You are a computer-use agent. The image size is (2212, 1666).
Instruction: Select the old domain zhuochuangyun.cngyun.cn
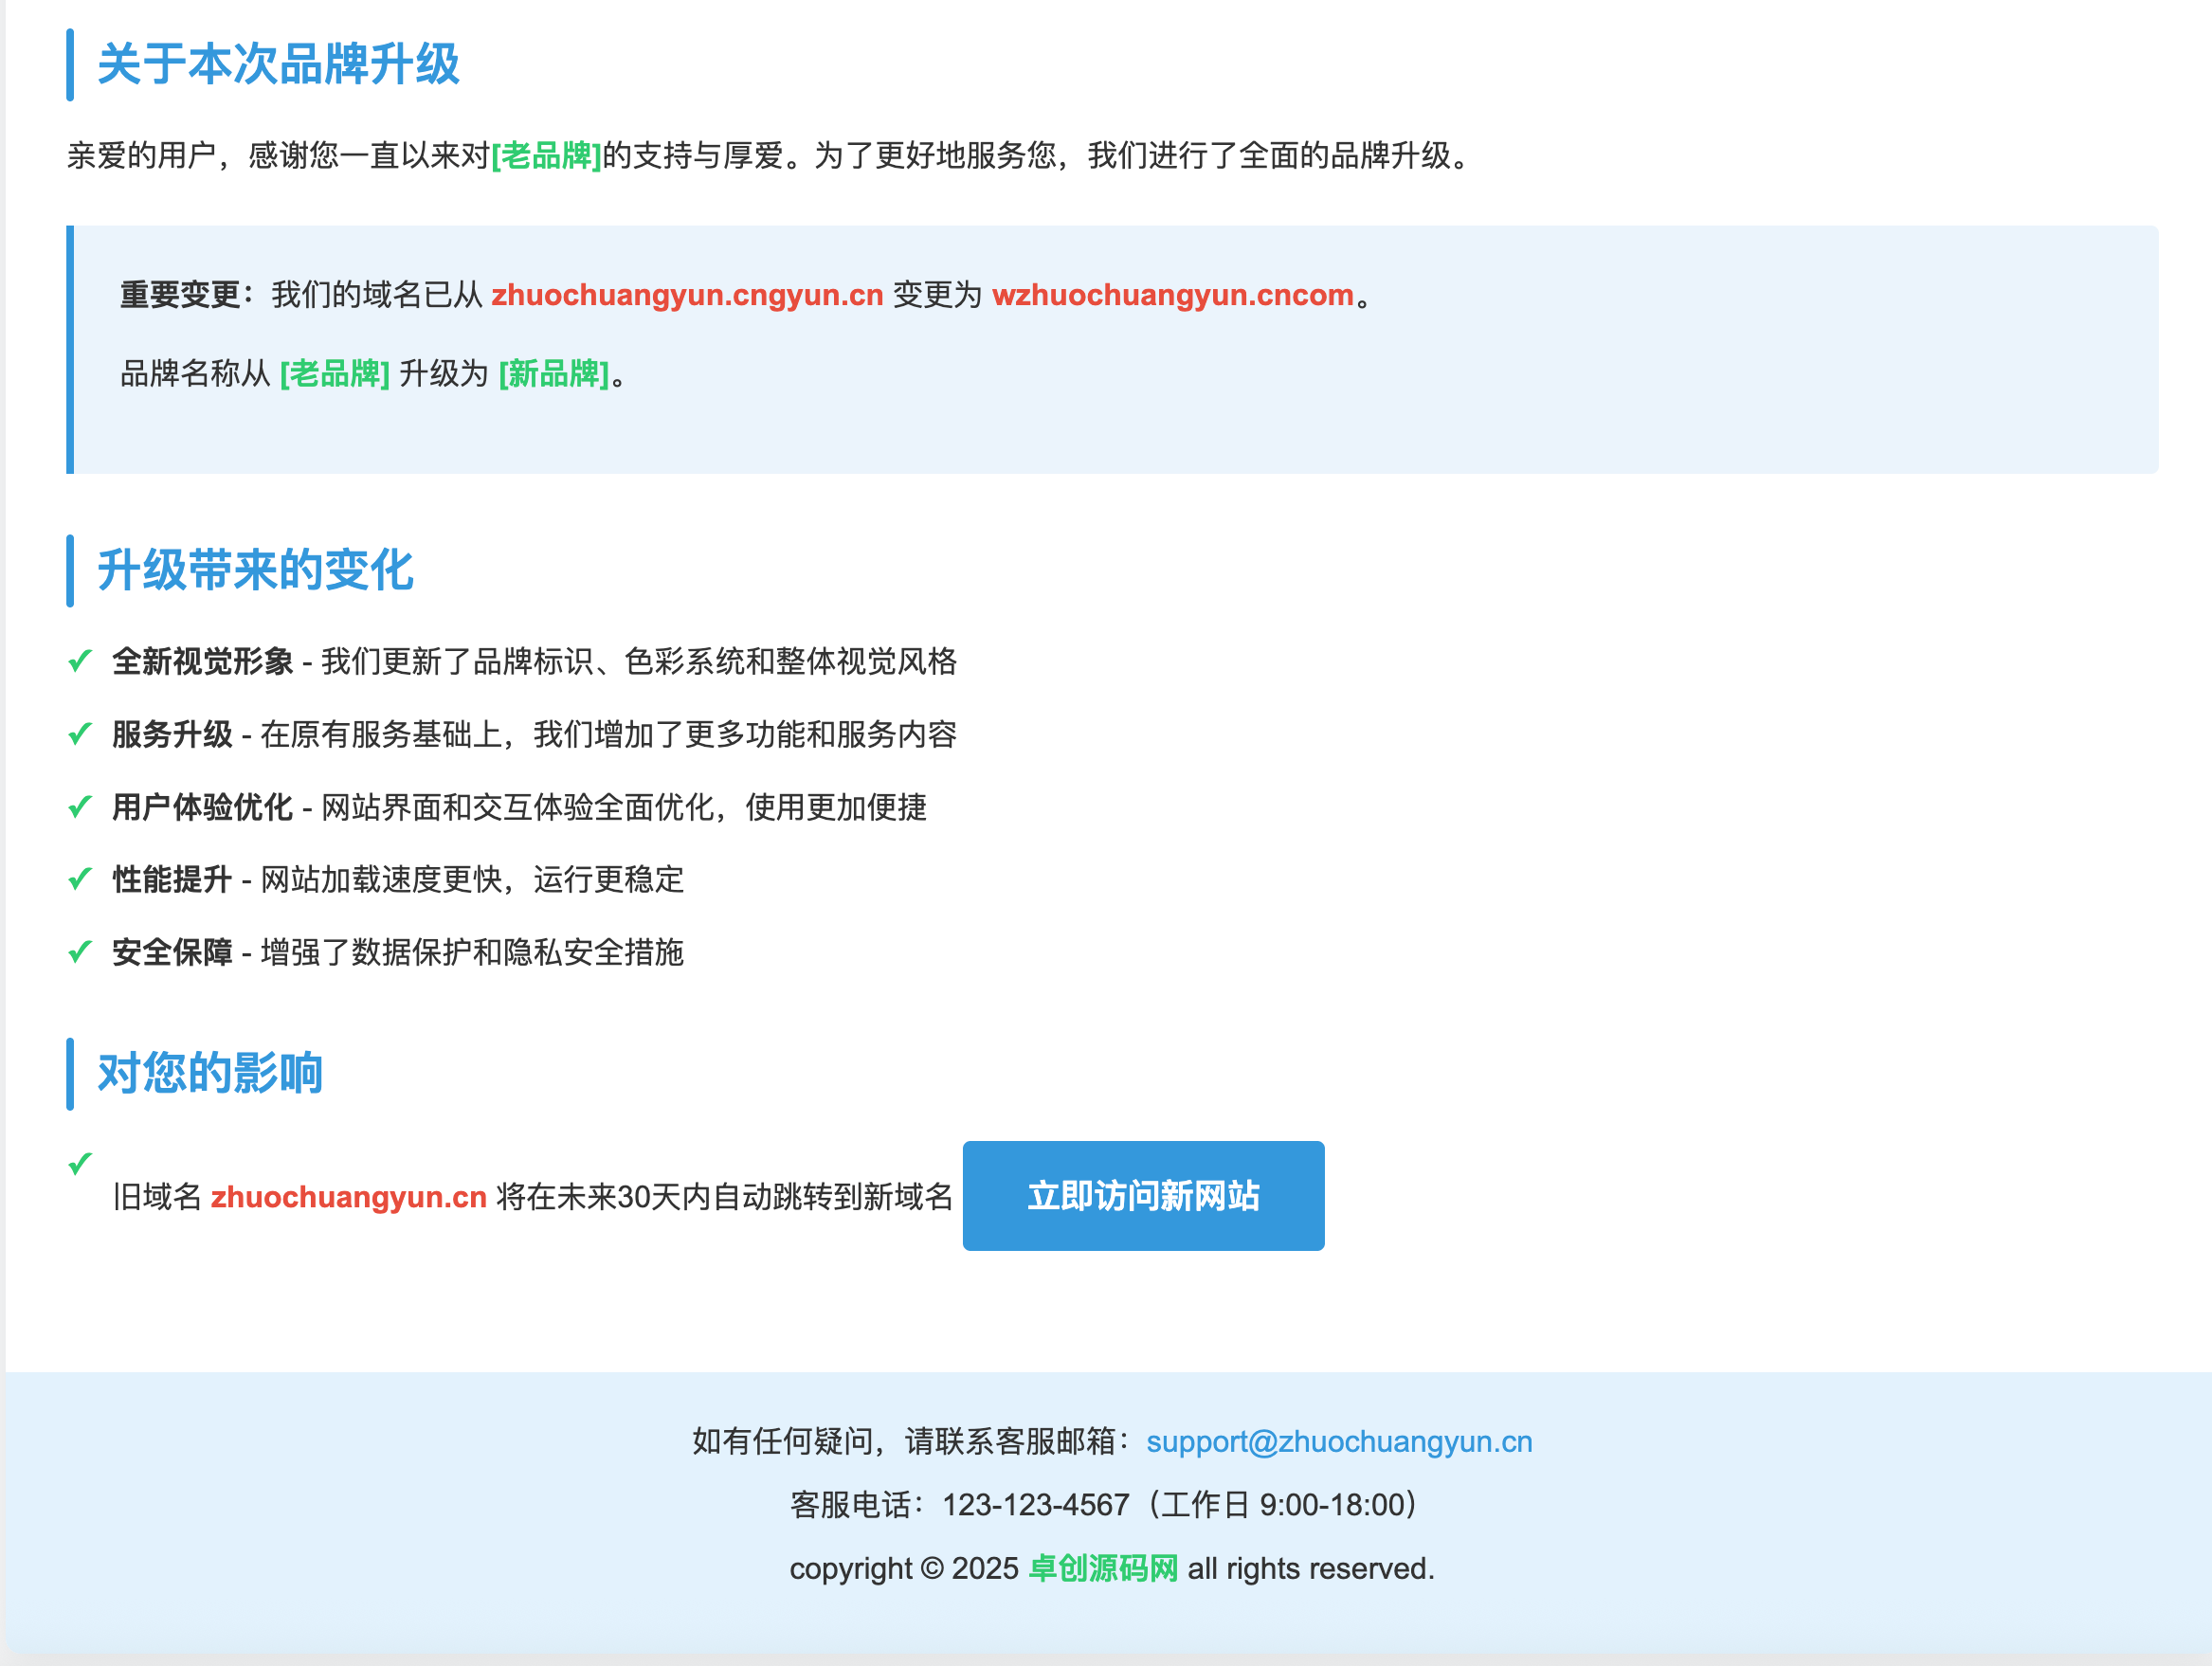coord(687,295)
